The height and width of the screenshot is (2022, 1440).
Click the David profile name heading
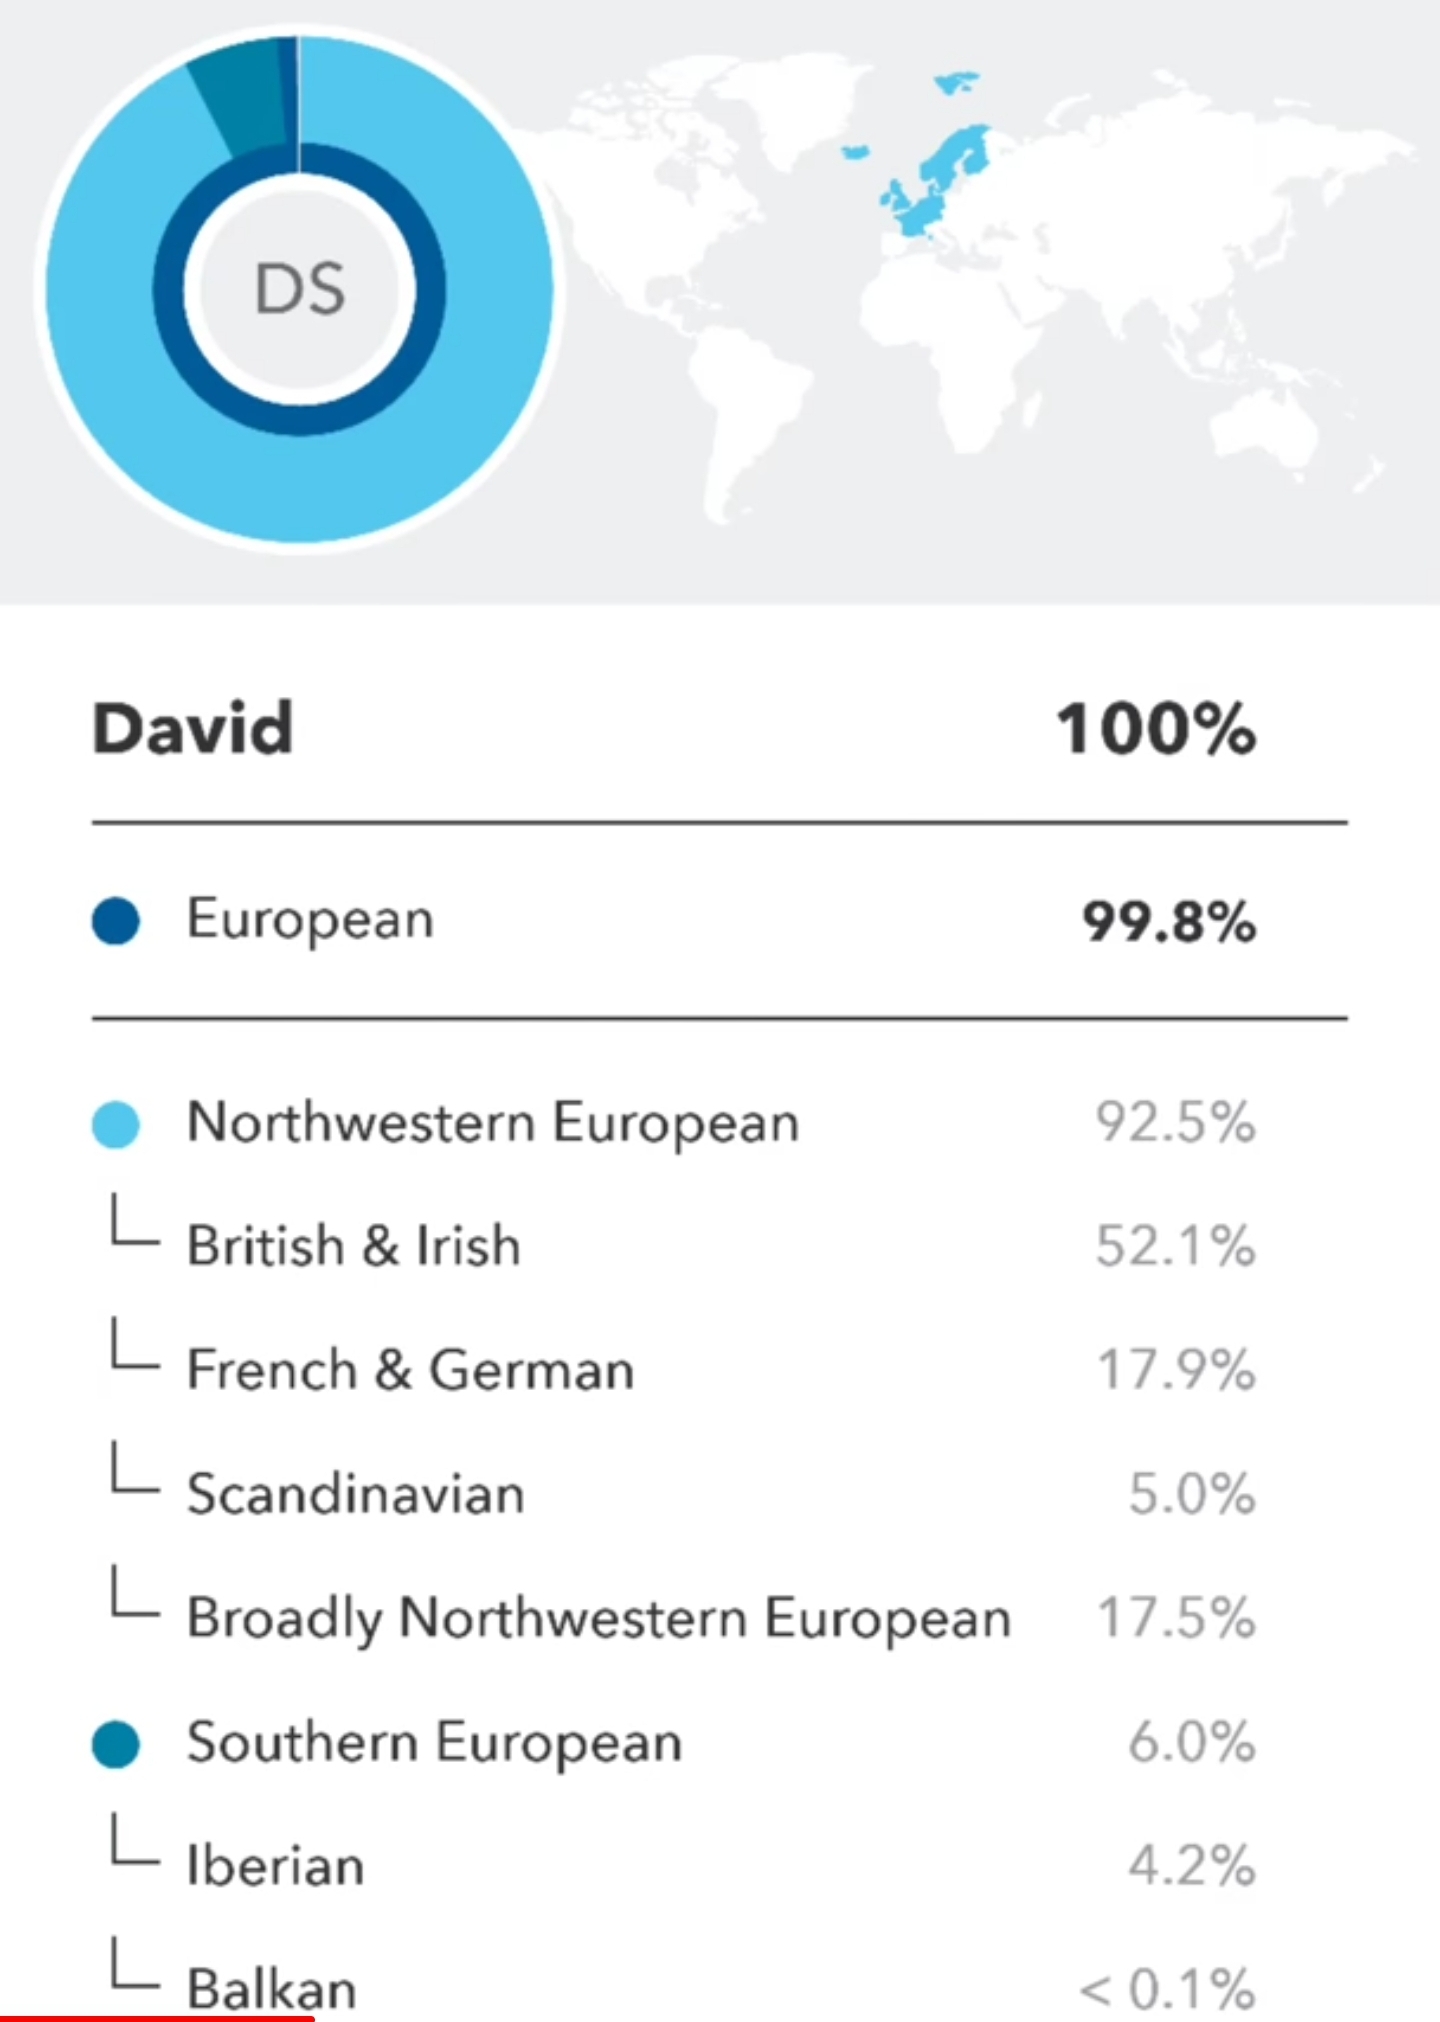click(193, 728)
